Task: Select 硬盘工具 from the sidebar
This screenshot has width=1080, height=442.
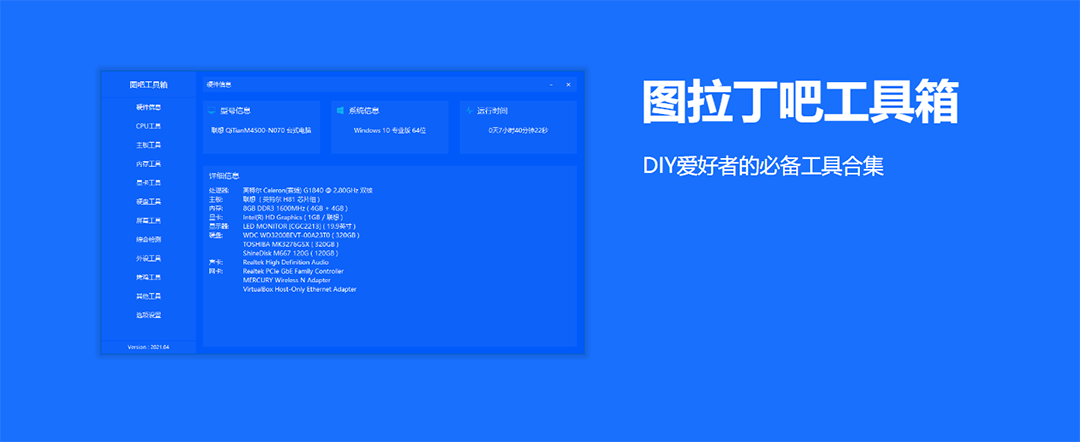Action: (148, 202)
